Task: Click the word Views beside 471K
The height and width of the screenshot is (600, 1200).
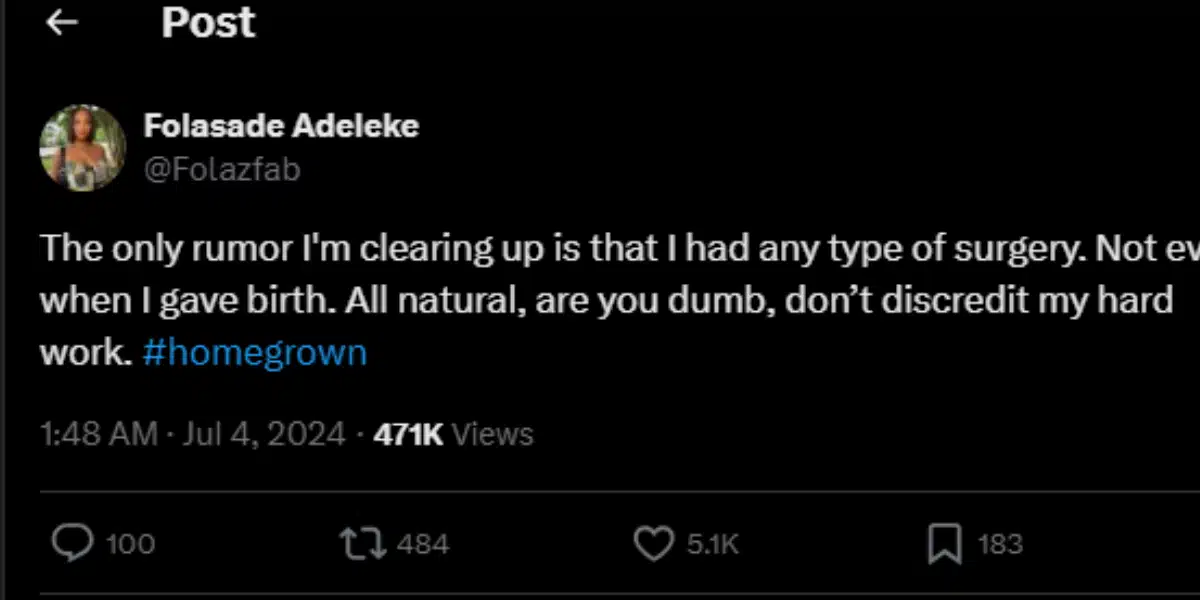Action: coord(492,434)
